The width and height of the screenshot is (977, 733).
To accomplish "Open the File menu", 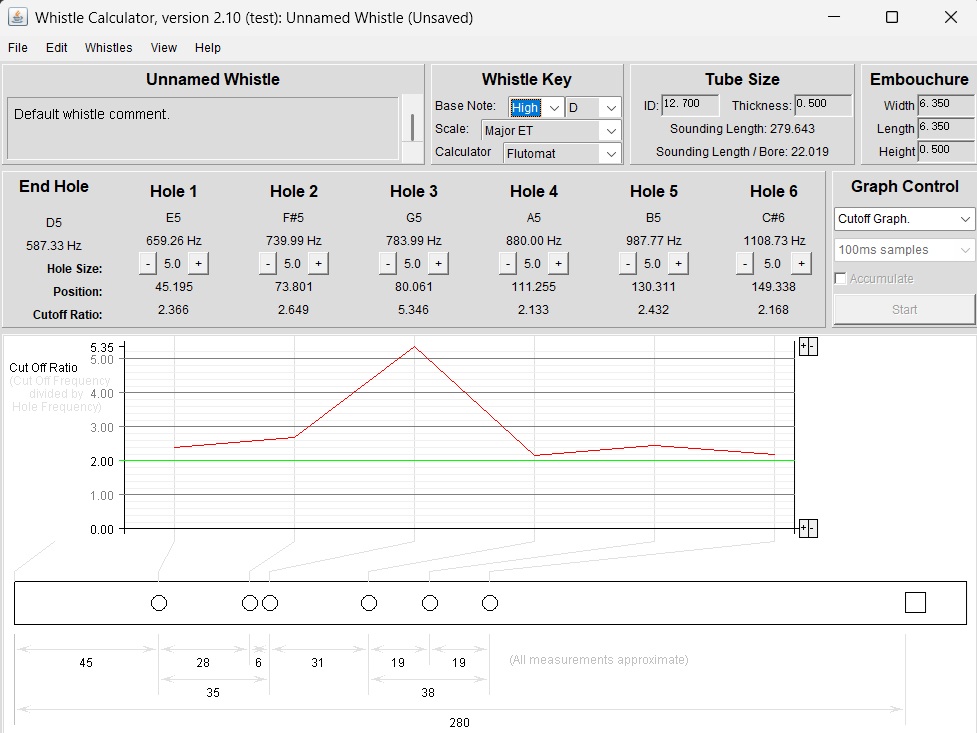I will point(18,48).
